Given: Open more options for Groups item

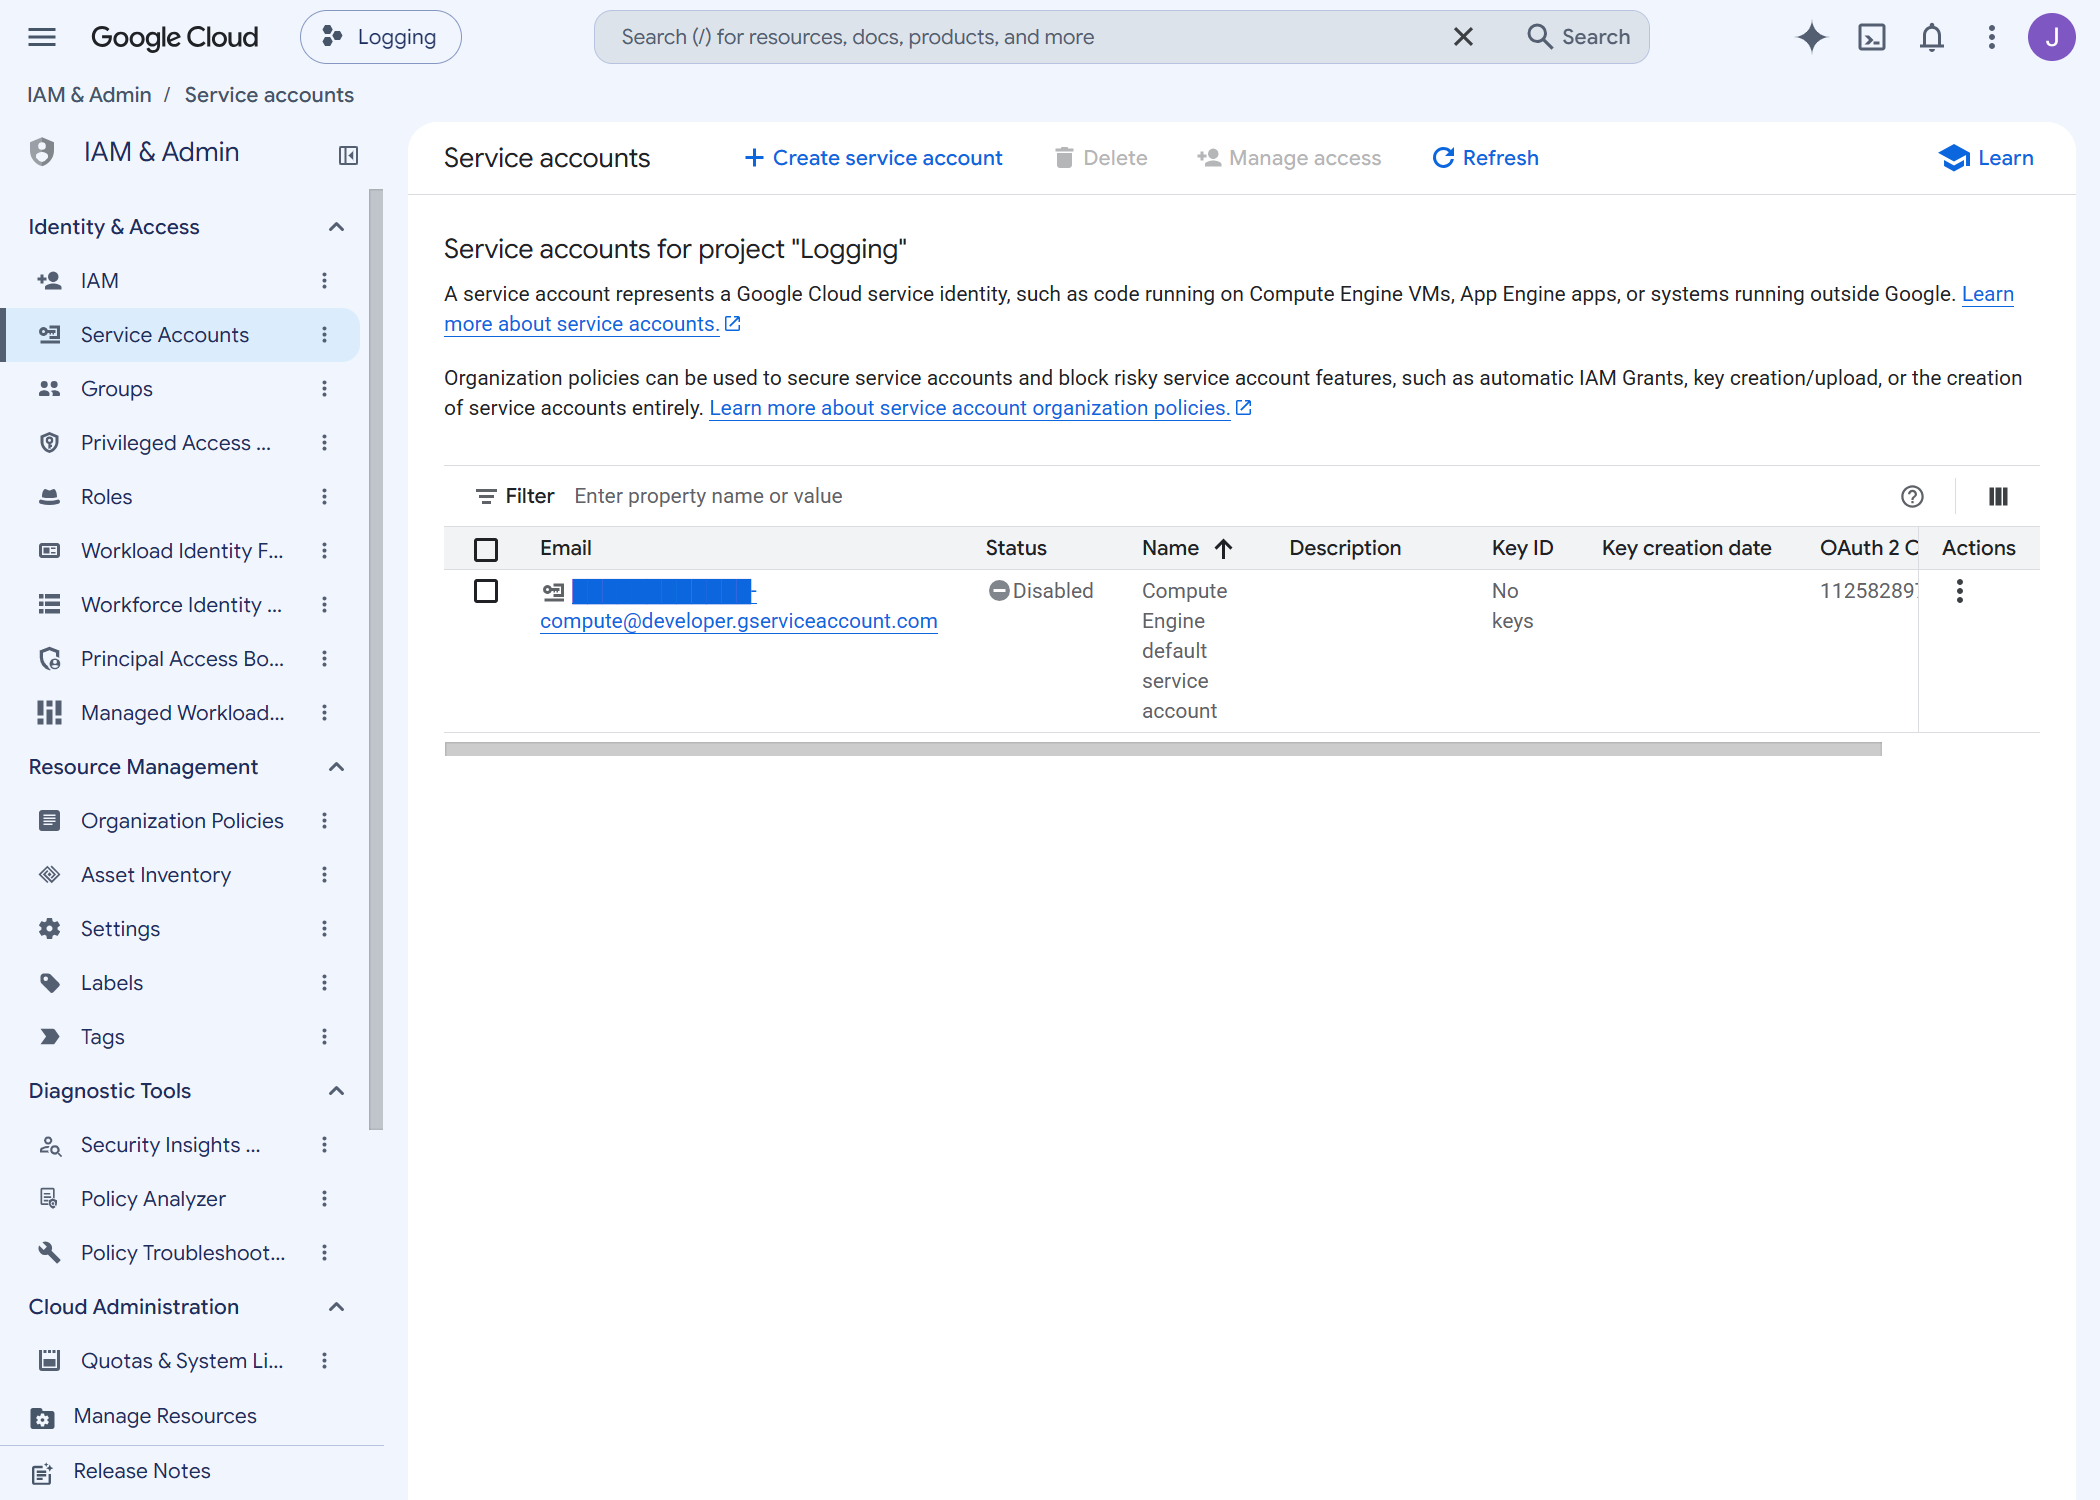Looking at the screenshot, I should 324,389.
